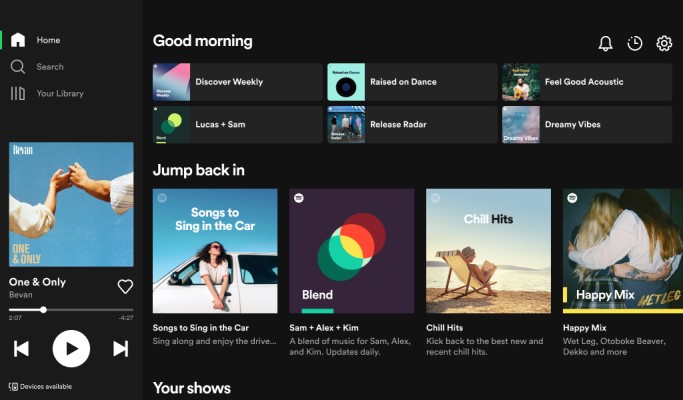
Task: Open notifications via the bell icon
Action: tap(605, 43)
